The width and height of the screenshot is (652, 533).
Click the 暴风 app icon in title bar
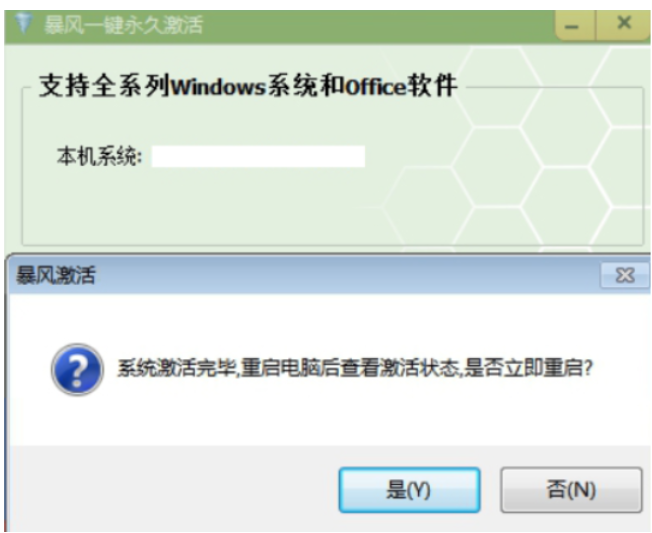(23, 23)
